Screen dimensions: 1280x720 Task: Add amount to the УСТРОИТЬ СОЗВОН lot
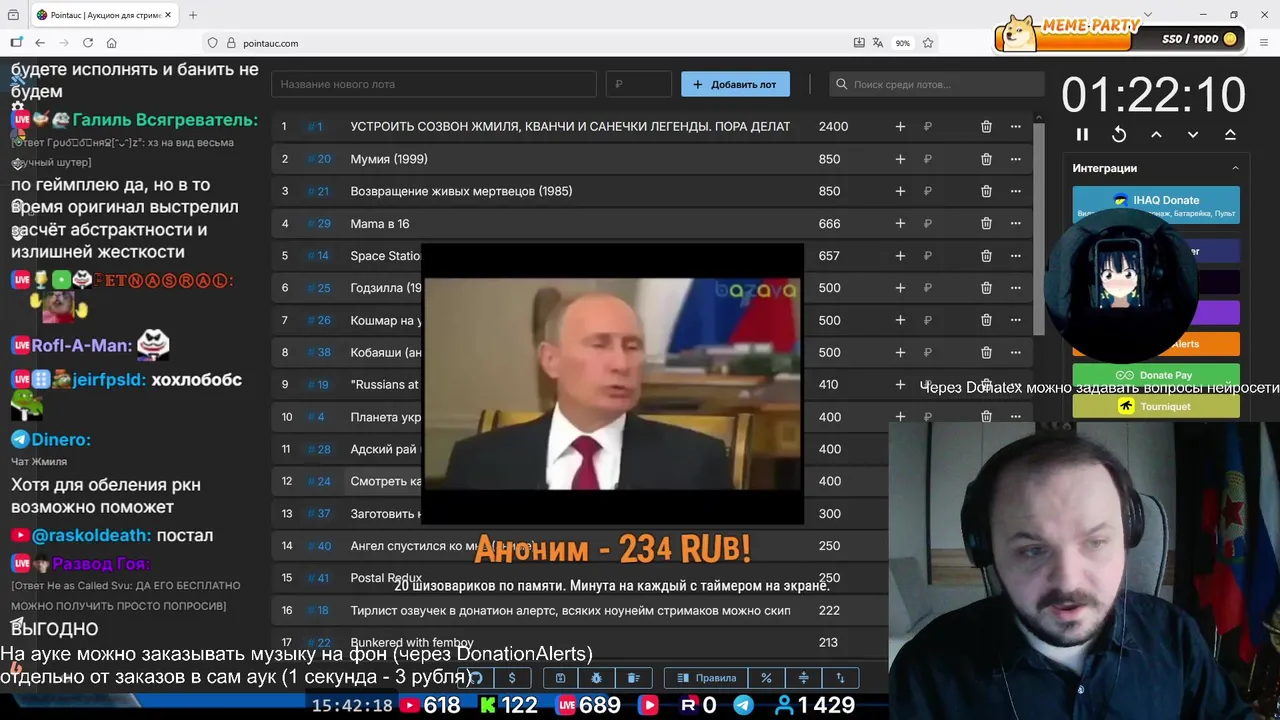tap(900, 127)
